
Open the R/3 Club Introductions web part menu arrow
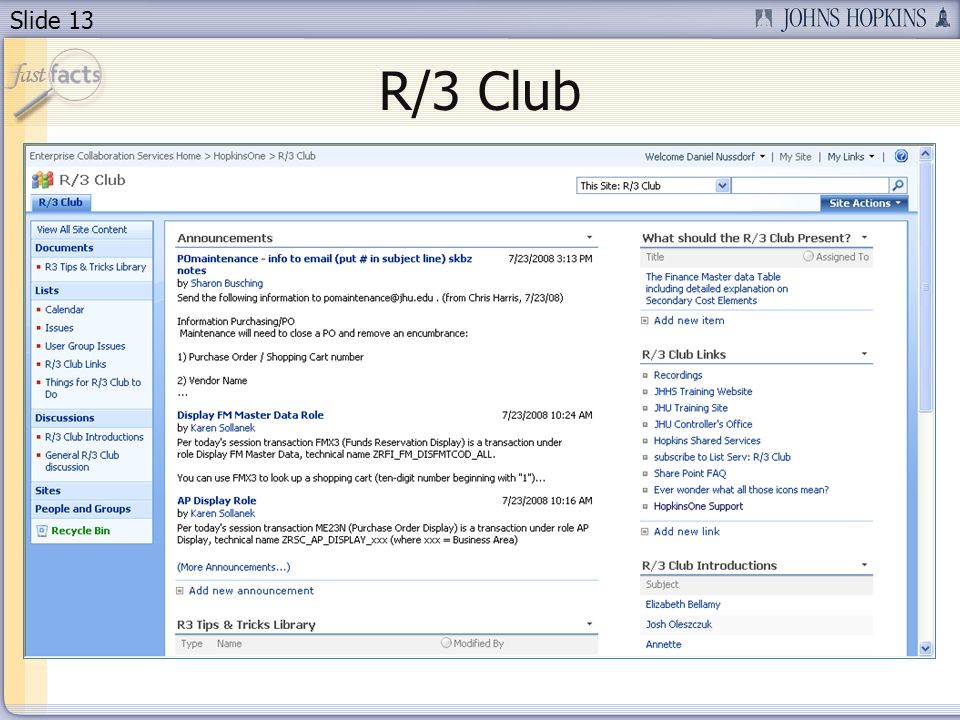(864, 564)
